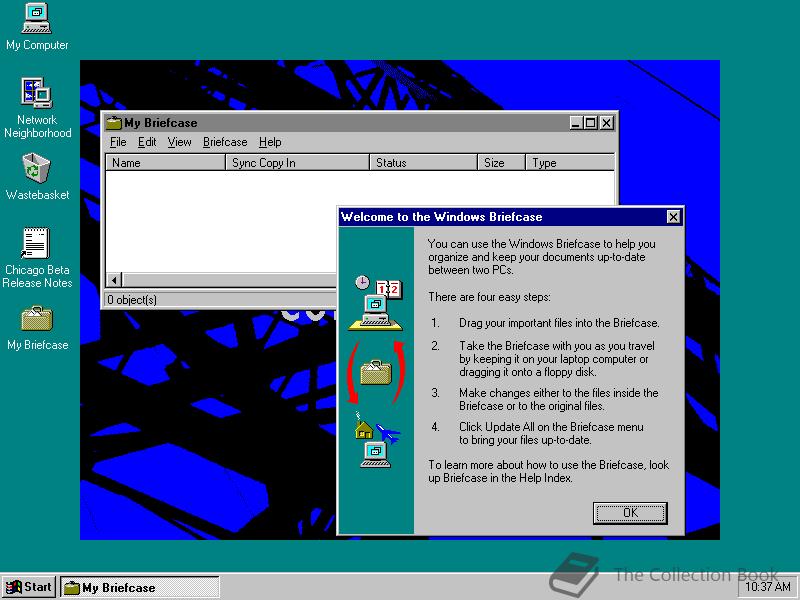Maximize the My Briefcase window
The image size is (800, 600).
pyautogui.click(x=591, y=123)
